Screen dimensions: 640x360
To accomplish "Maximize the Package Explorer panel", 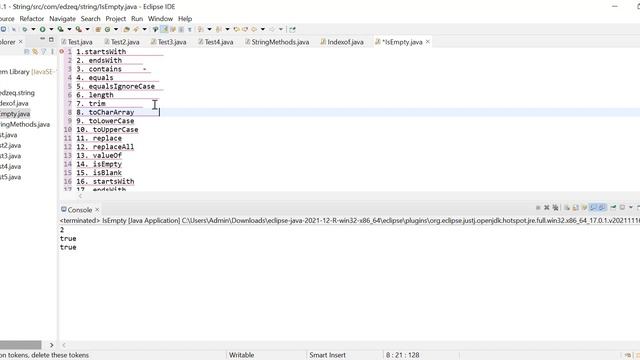I will 51,40.
